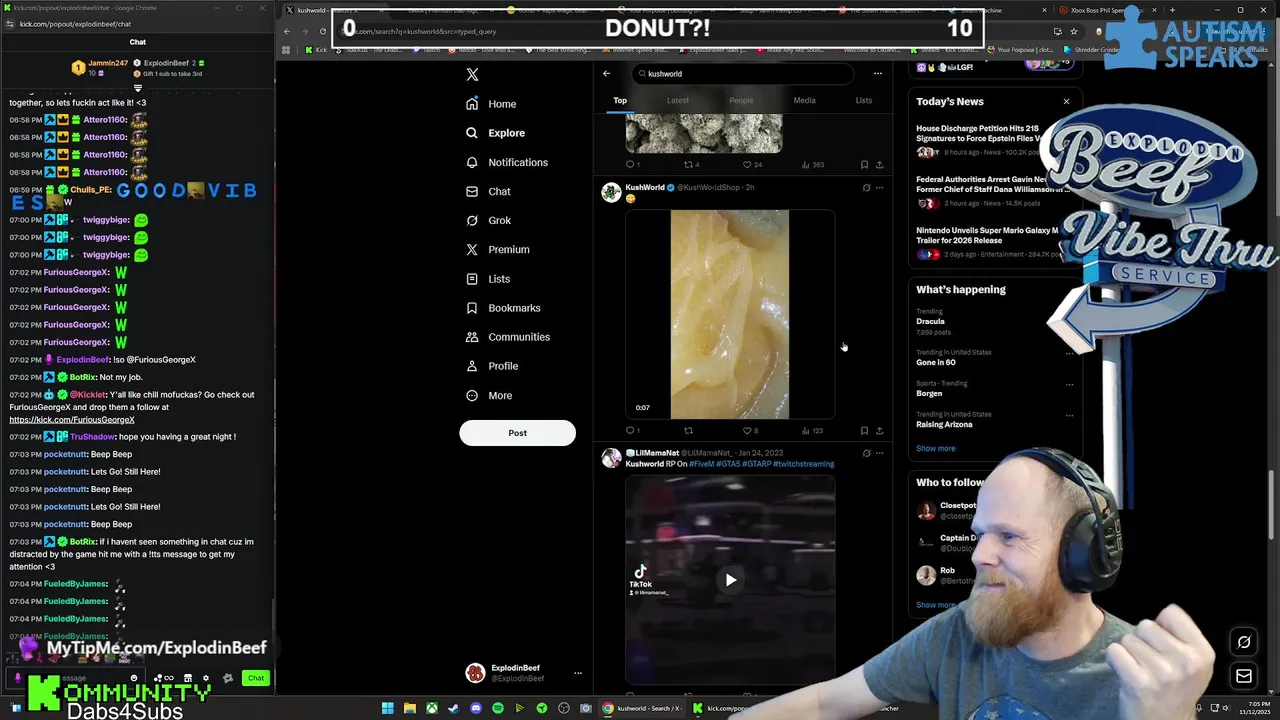
Task: Reply to the KushWorld video post
Action: coord(633,431)
